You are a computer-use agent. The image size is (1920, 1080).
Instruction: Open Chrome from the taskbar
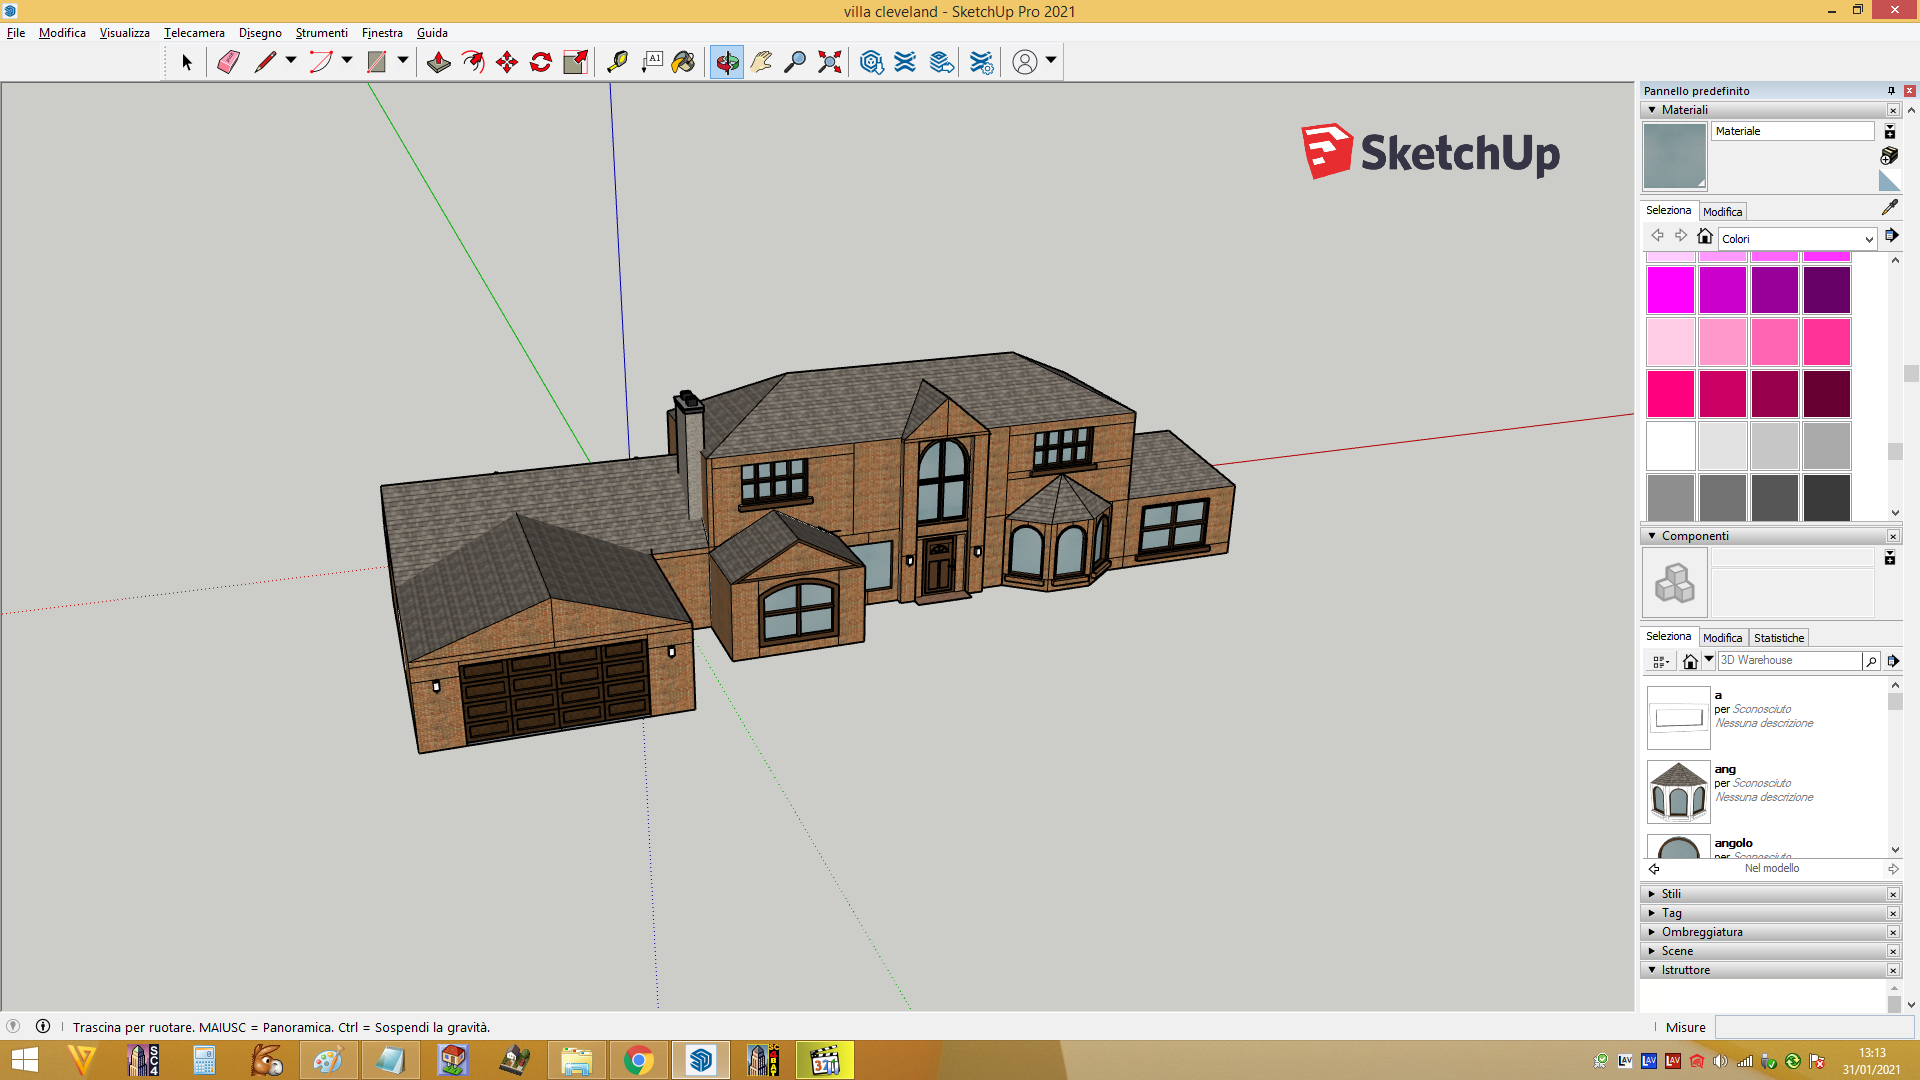click(x=638, y=1060)
